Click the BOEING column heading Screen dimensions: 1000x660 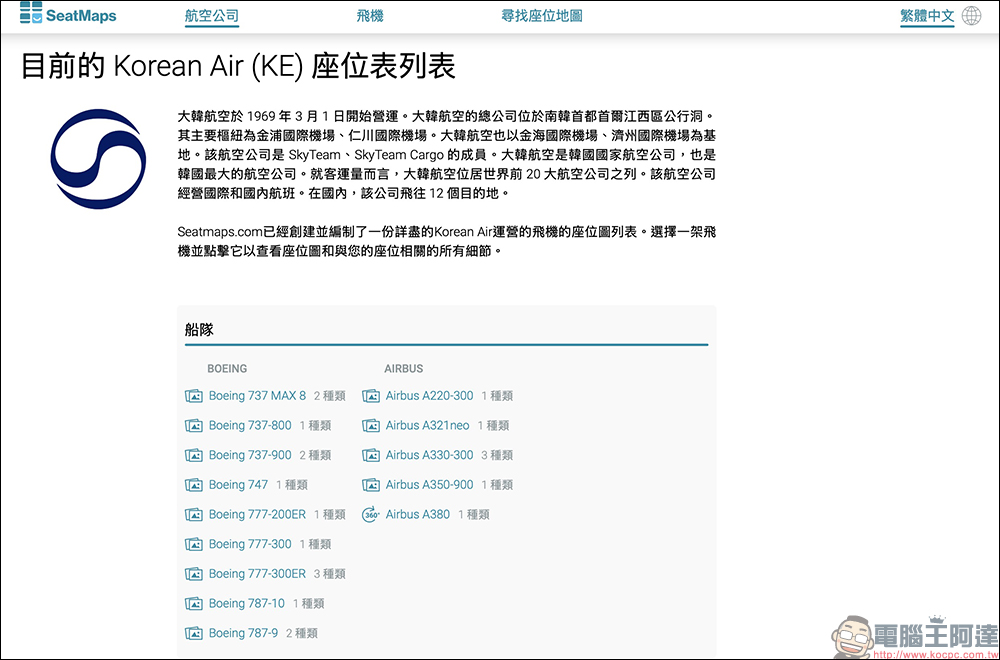pyautogui.click(x=227, y=369)
